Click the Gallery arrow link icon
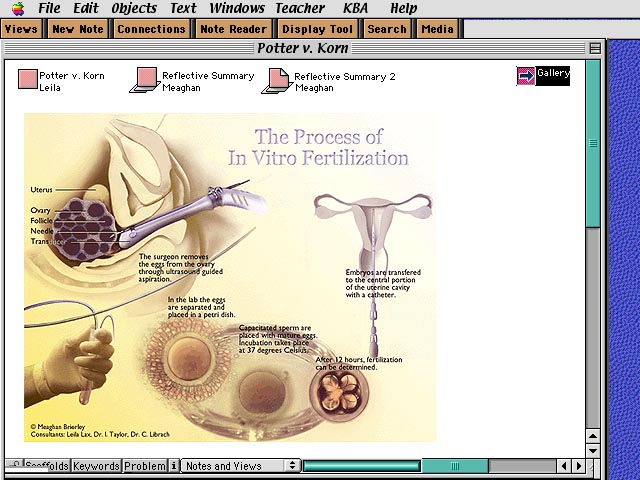Viewport: 640px width, 480px height. [x=526, y=76]
